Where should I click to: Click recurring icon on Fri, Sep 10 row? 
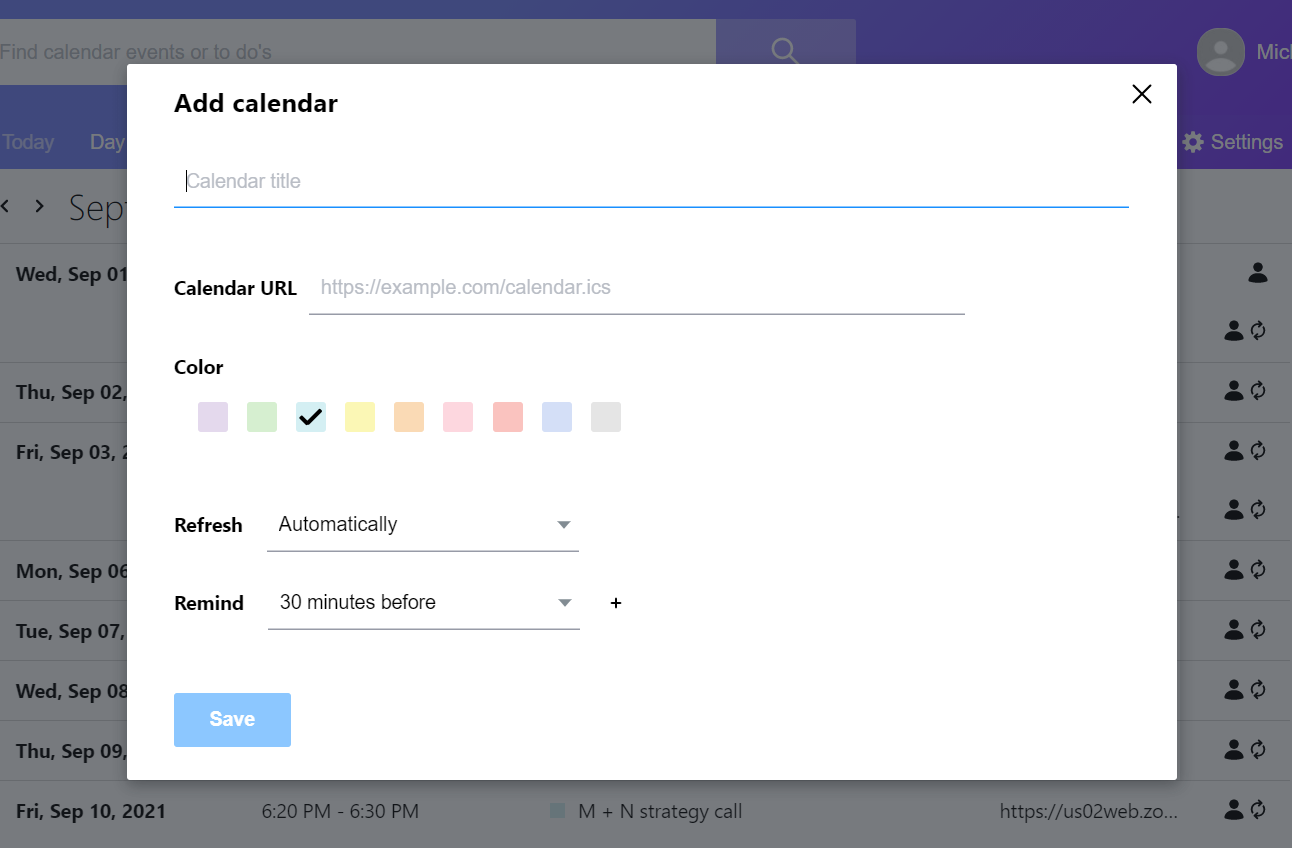(x=1259, y=810)
